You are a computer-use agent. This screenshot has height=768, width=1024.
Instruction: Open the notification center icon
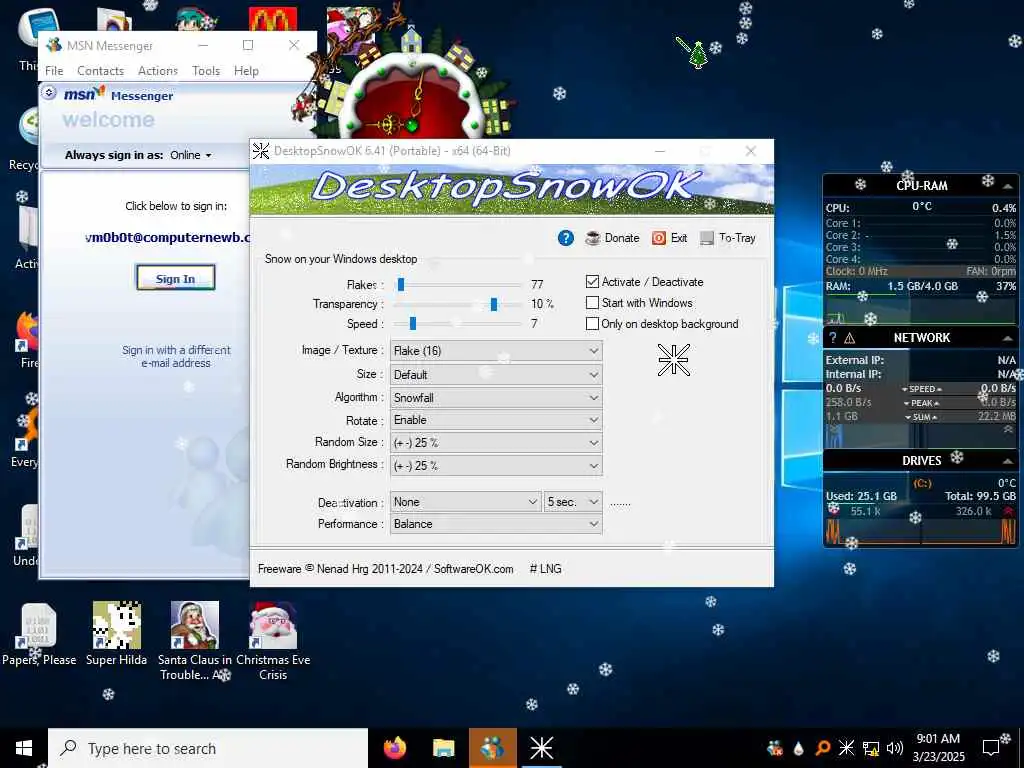tap(991, 748)
